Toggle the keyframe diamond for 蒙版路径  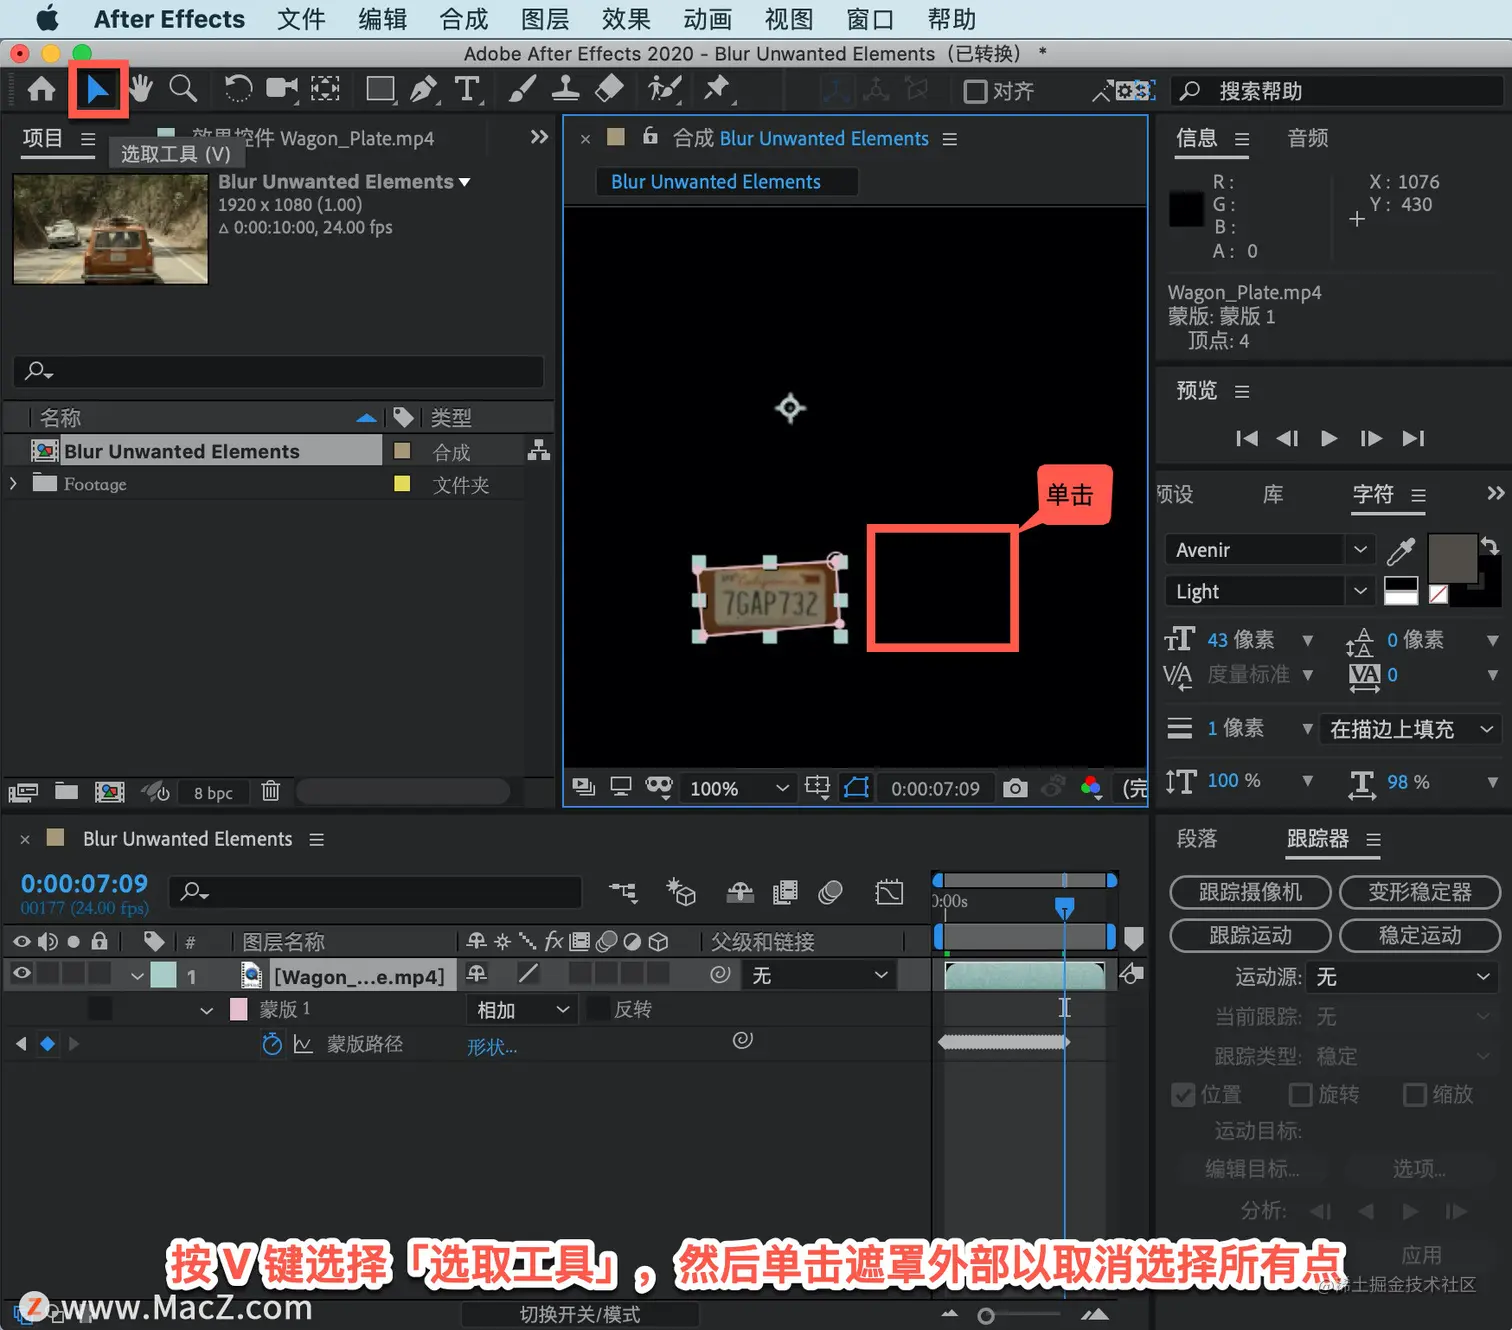click(x=47, y=1044)
